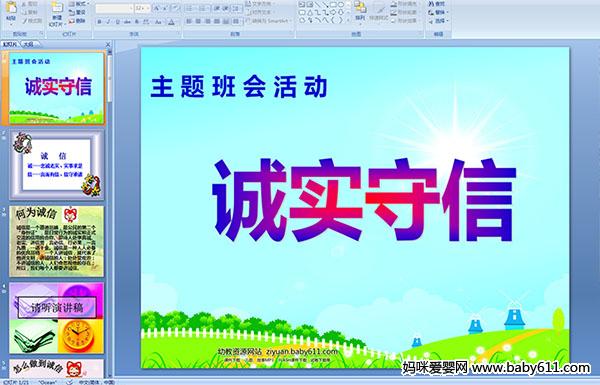Click the oval shape in shapes gallery
The width and height of the screenshot is (600, 385).
pyautogui.click(x=342, y=5)
